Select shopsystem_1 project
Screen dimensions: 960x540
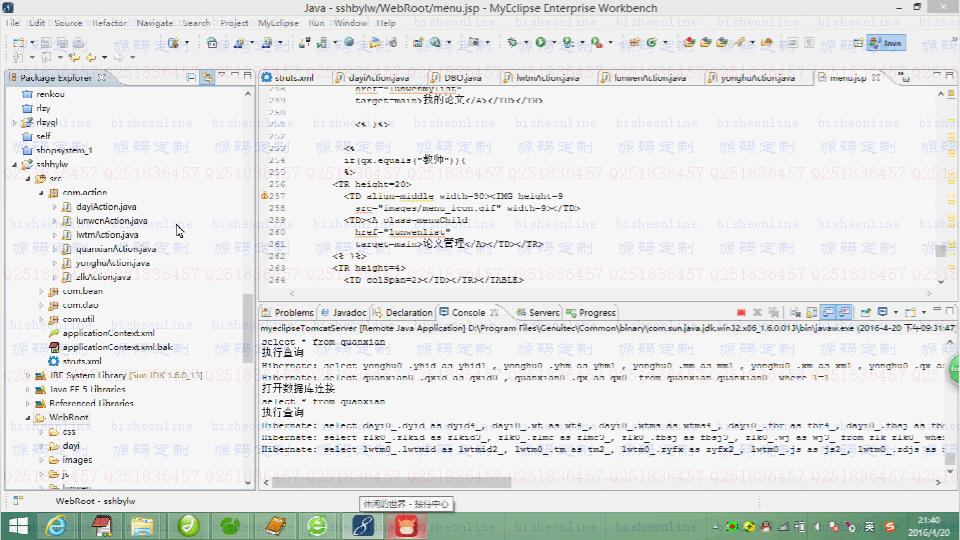click(64, 150)
